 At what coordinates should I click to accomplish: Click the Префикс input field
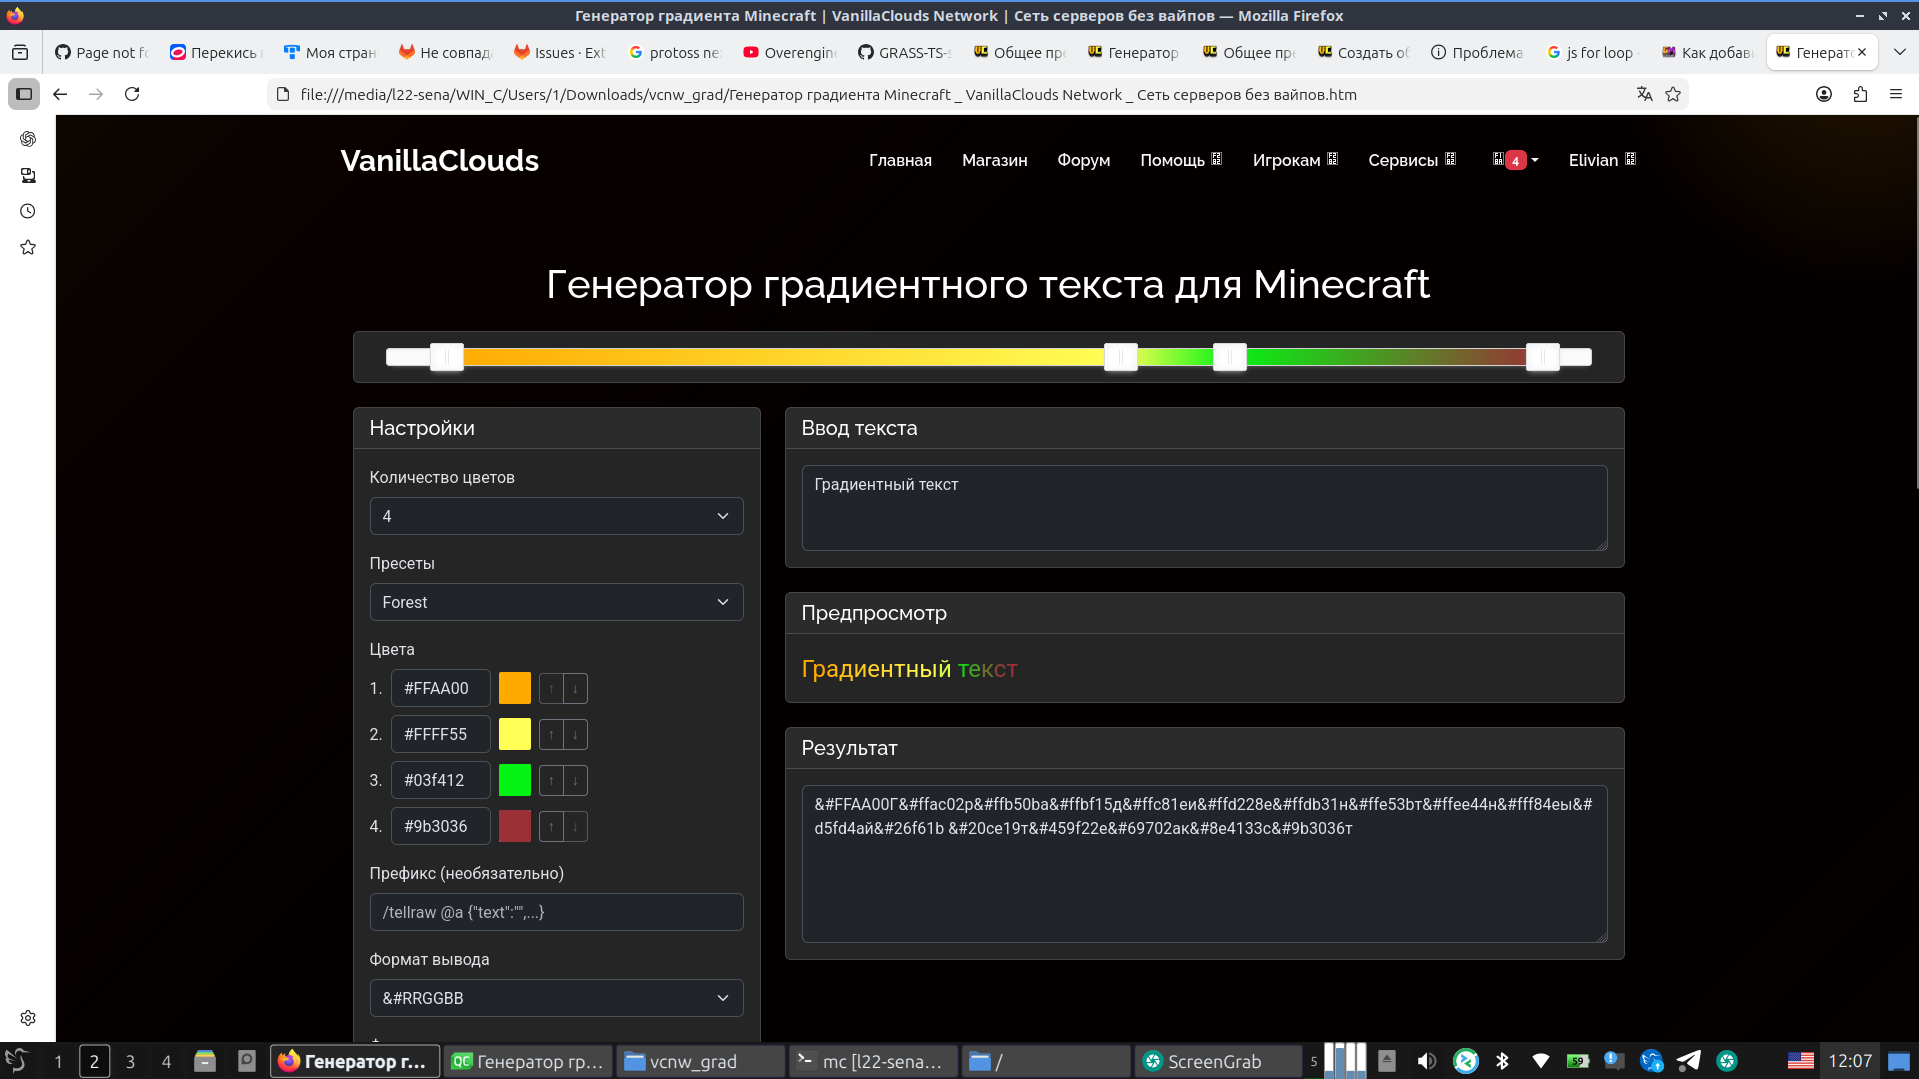(x=556, y=912)
